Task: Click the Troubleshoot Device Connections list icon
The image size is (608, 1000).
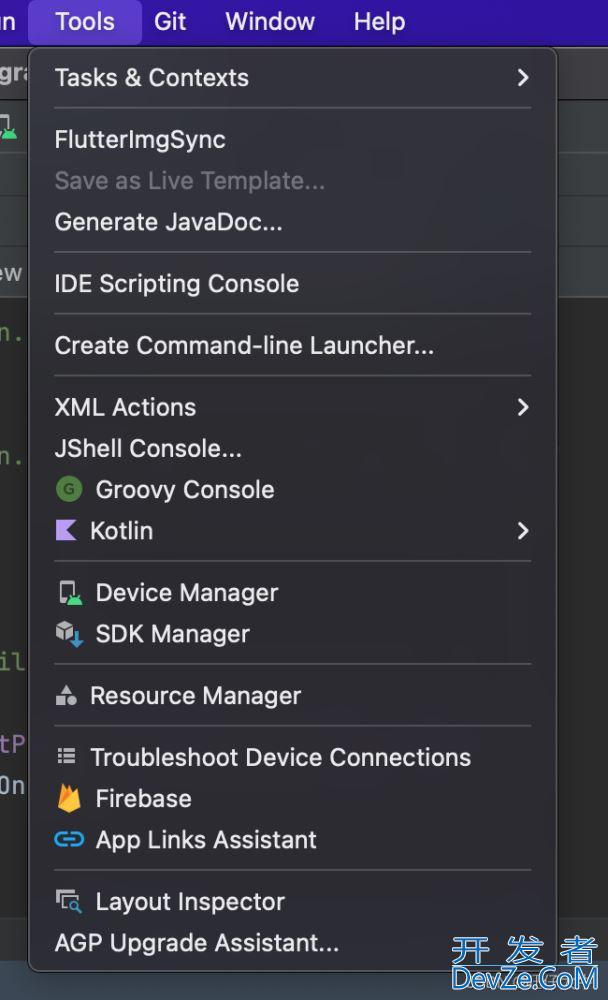Action: point(66,756)
